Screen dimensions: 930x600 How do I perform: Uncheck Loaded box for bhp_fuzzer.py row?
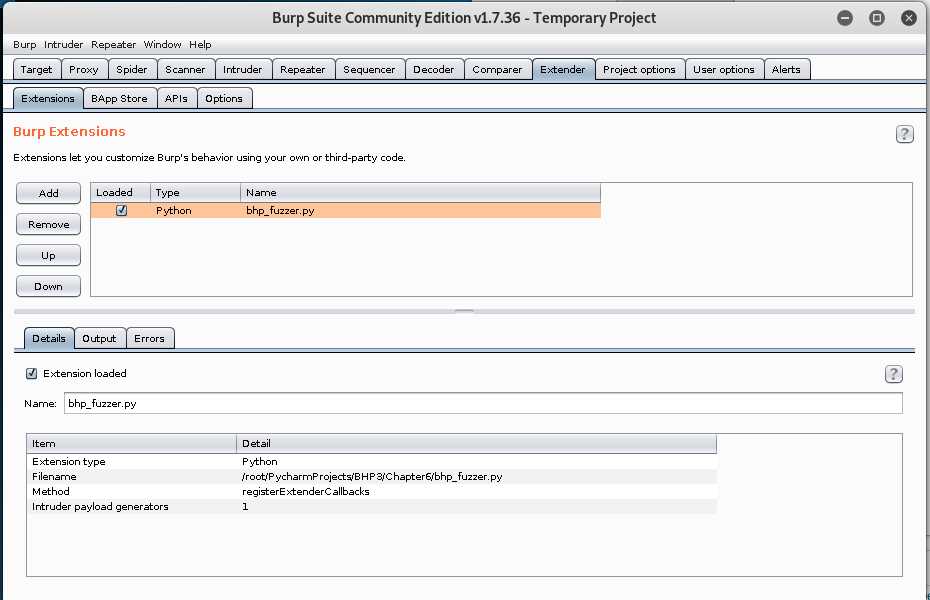tap(122, 210)
